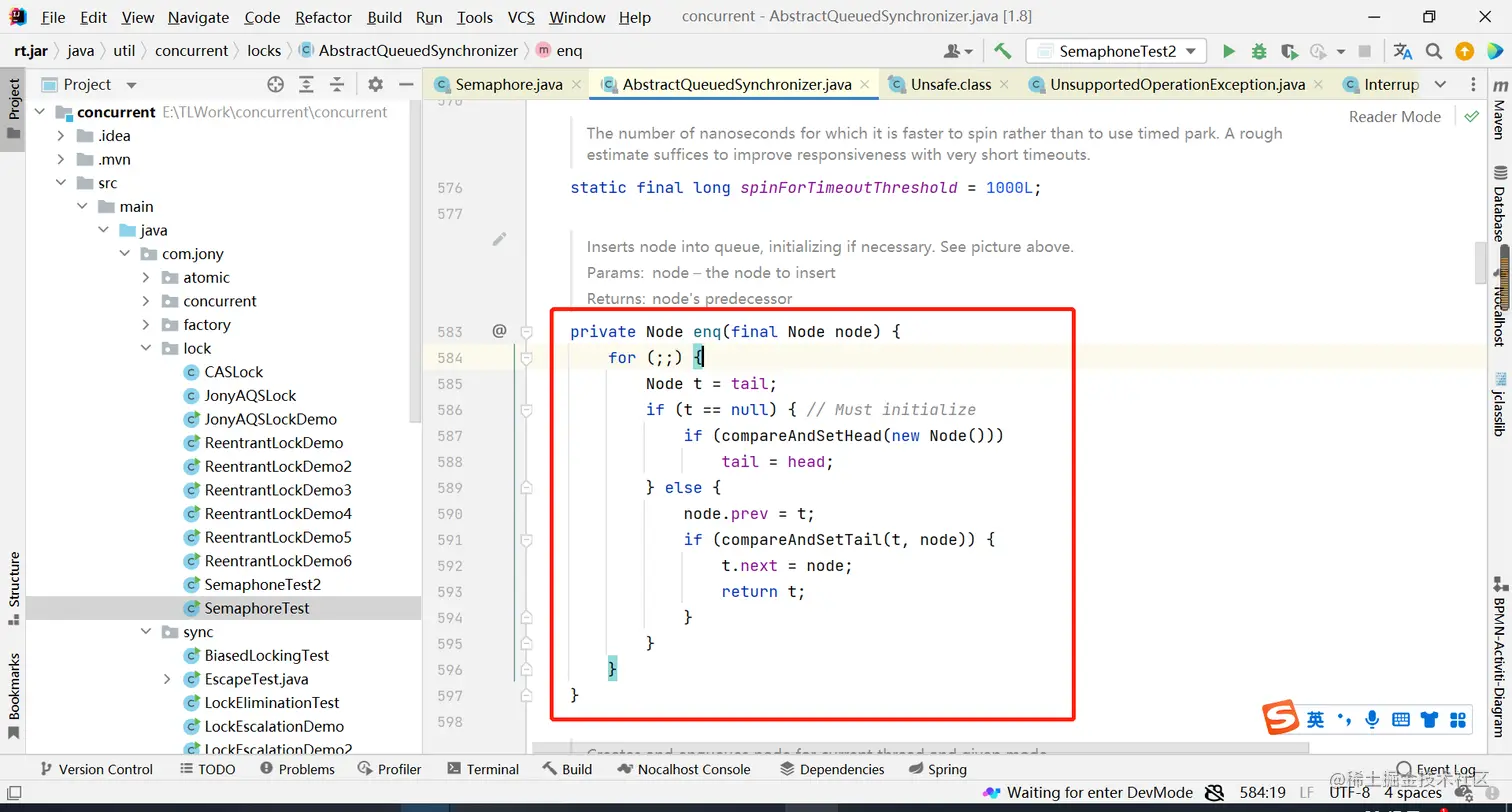Open Terminal tool window

coord(483,769)
